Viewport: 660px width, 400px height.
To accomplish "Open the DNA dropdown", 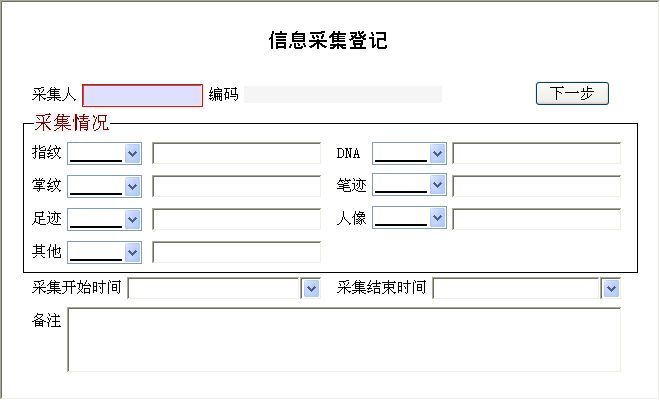I will (x=409, y=153).
